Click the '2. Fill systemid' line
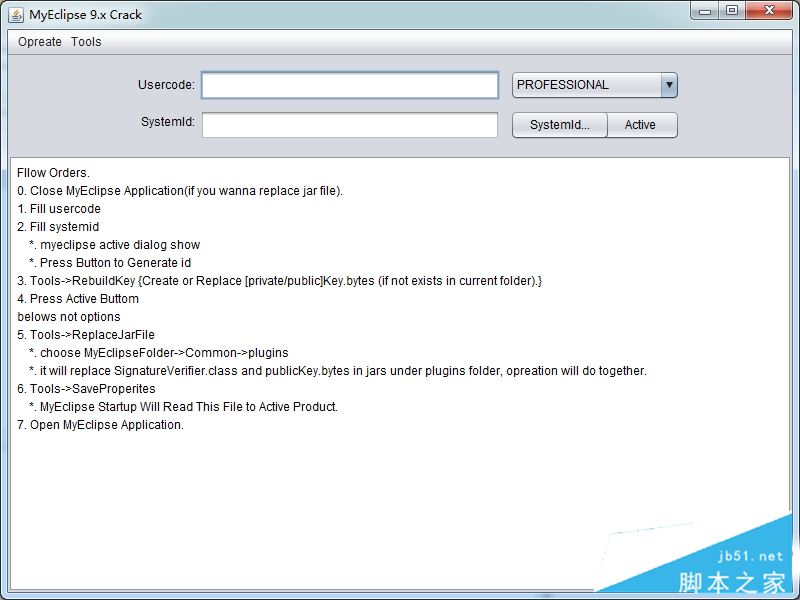Screen dimensions: 800x600 click(x=58, y=227)
